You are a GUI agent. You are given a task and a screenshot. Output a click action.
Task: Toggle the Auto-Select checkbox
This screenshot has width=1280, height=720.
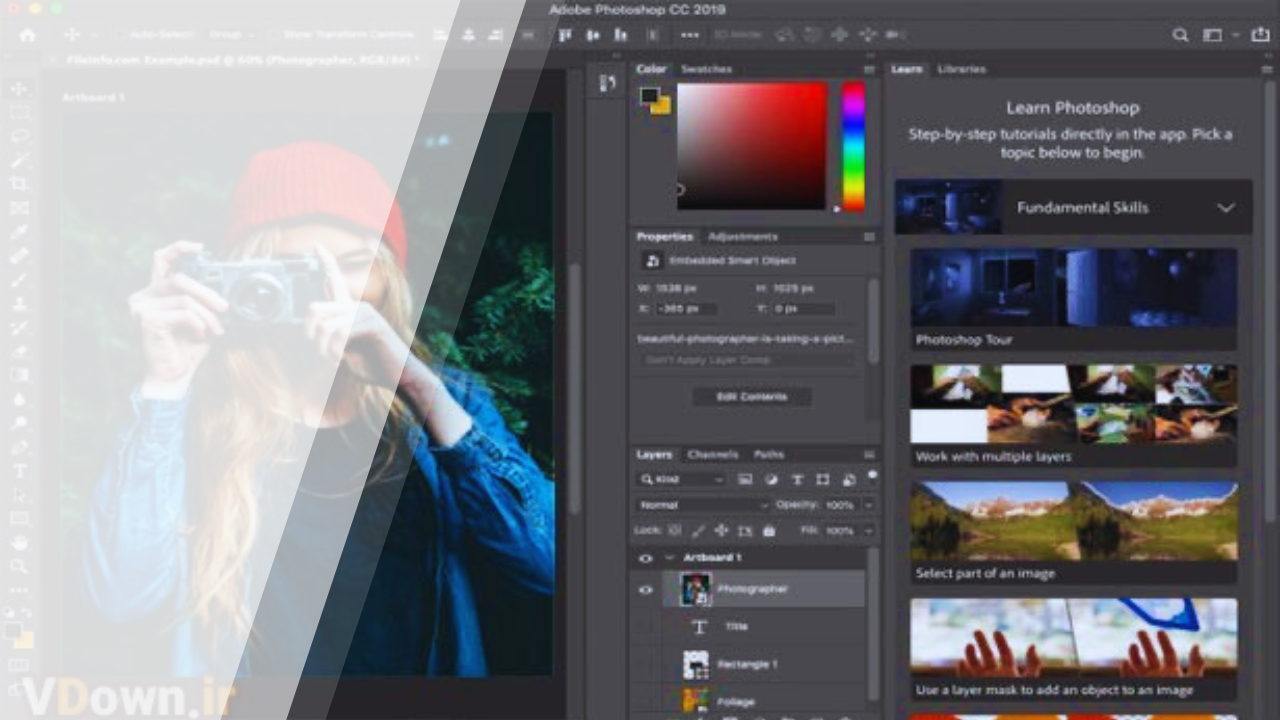click(x=122, y=35)
